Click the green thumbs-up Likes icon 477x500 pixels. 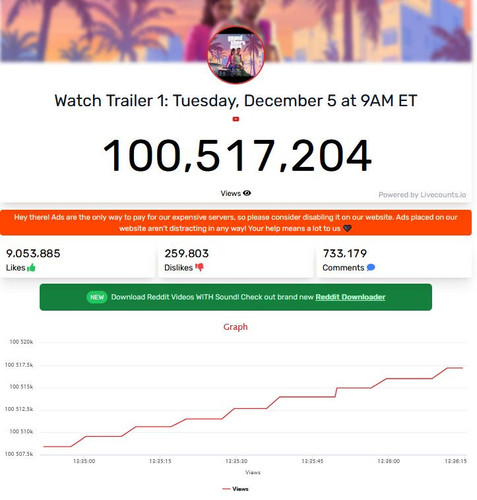[x=31, y=267]
